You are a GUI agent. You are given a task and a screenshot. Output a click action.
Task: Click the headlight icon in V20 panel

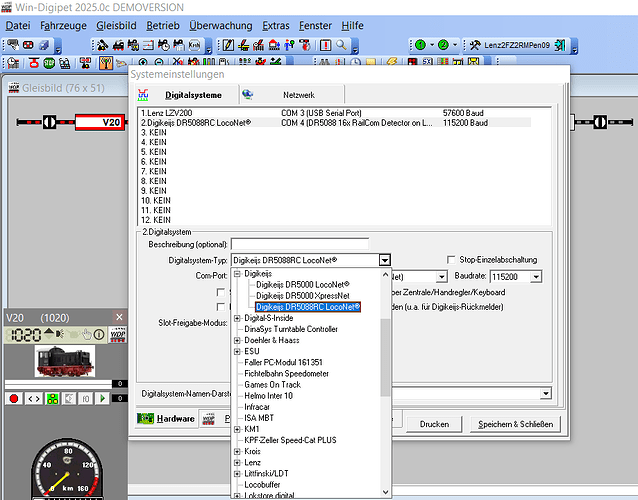(x=60, y=334)
